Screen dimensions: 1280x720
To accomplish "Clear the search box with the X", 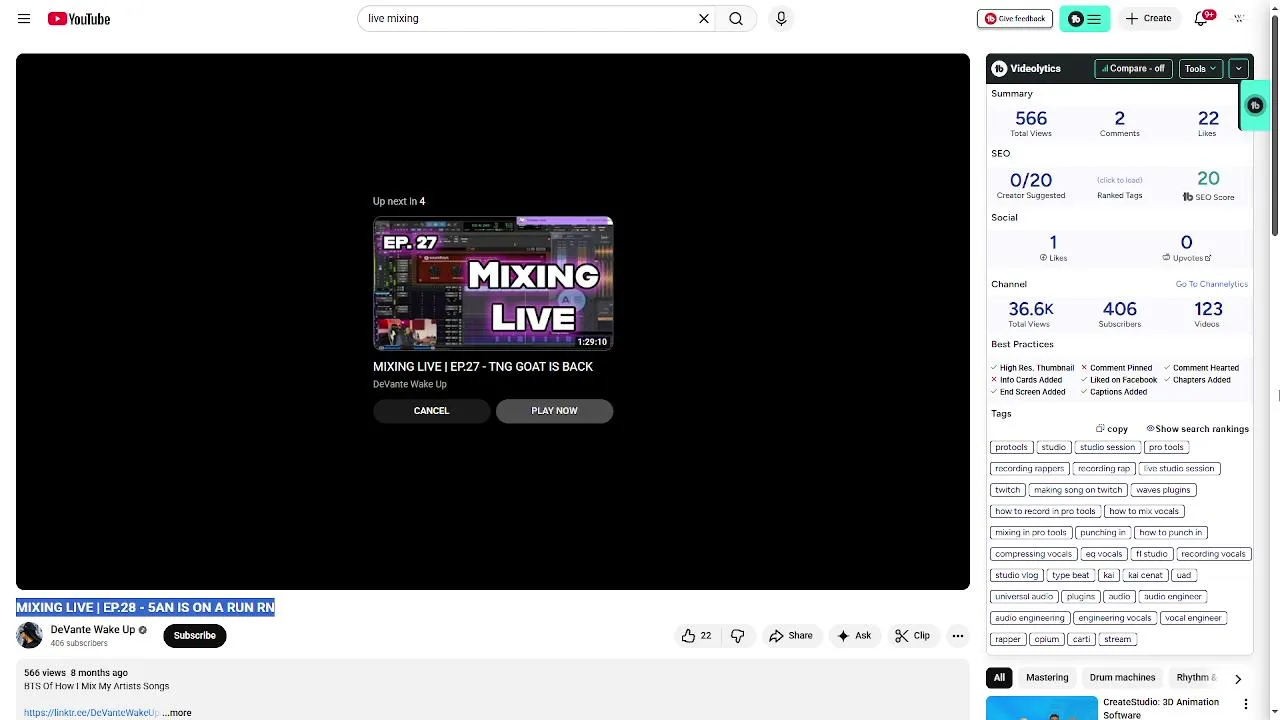I will click(704, 18).
